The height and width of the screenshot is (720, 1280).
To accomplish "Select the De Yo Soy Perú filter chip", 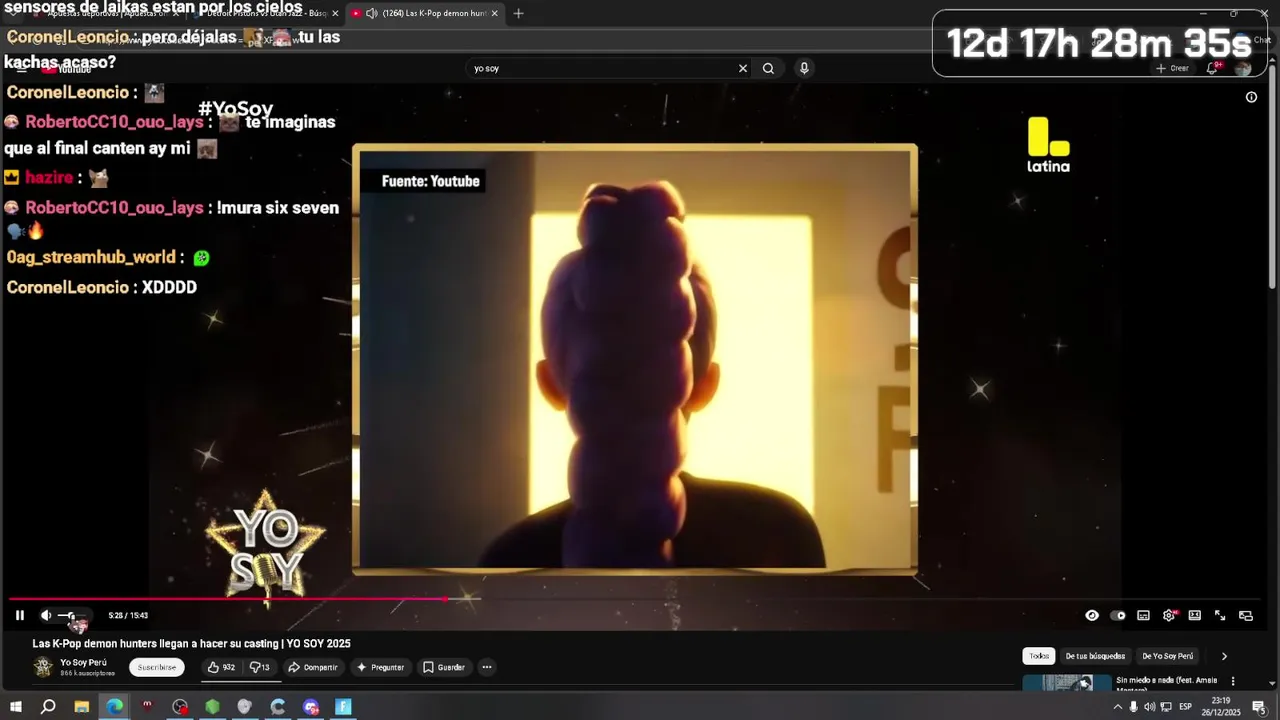I will (1167, 656).
